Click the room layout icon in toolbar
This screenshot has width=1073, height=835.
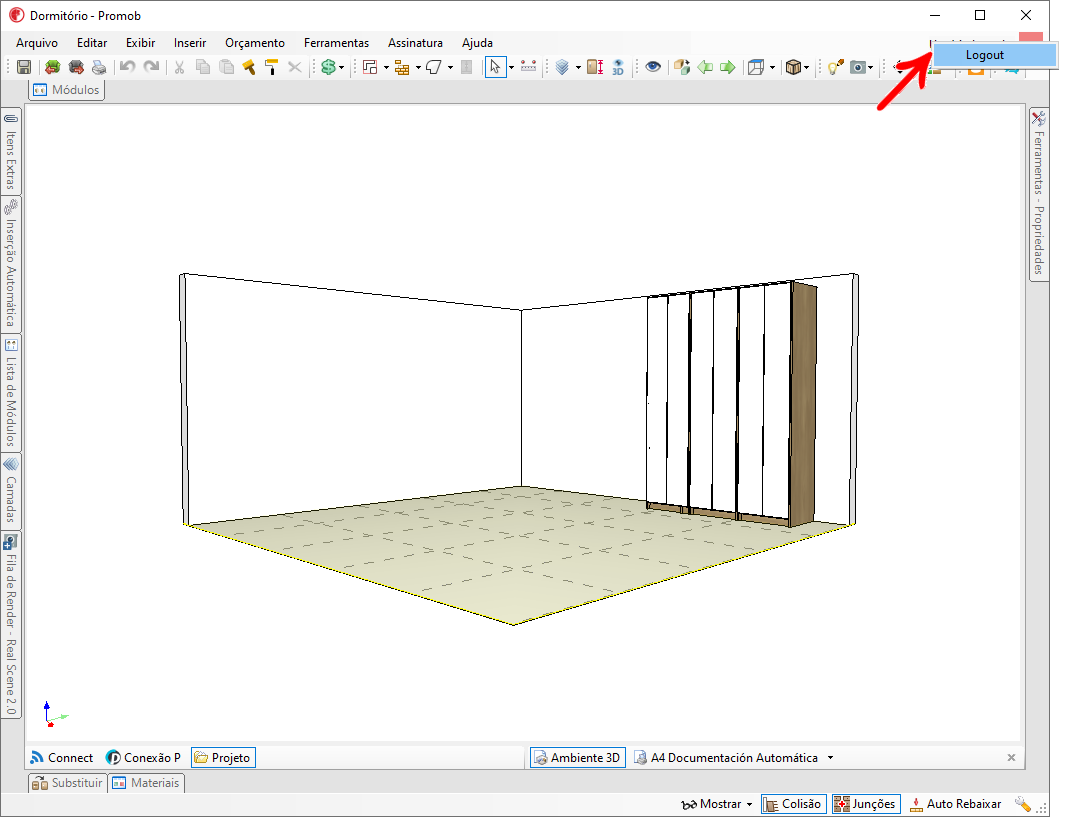click(370, 67)
